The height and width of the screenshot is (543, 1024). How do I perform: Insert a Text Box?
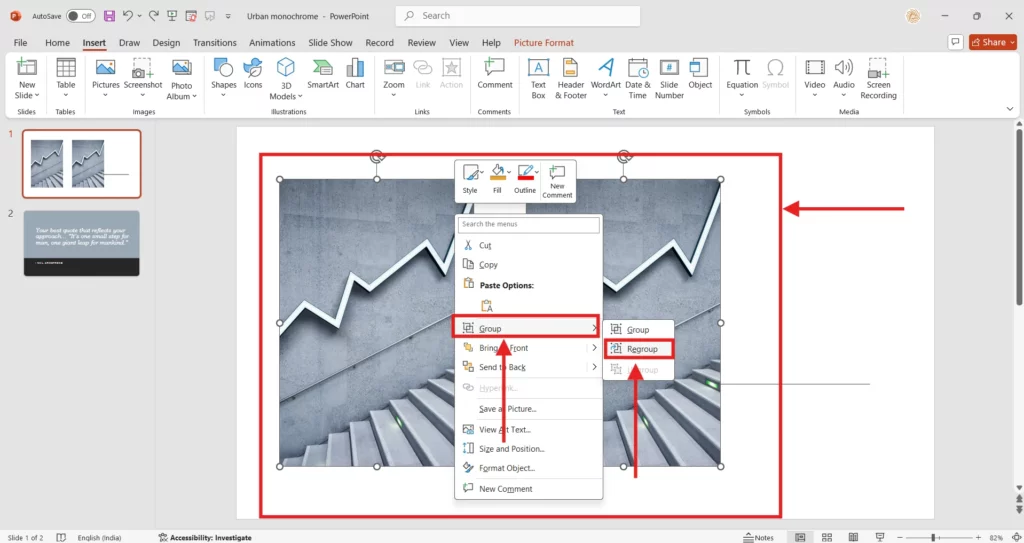point(538,76)
